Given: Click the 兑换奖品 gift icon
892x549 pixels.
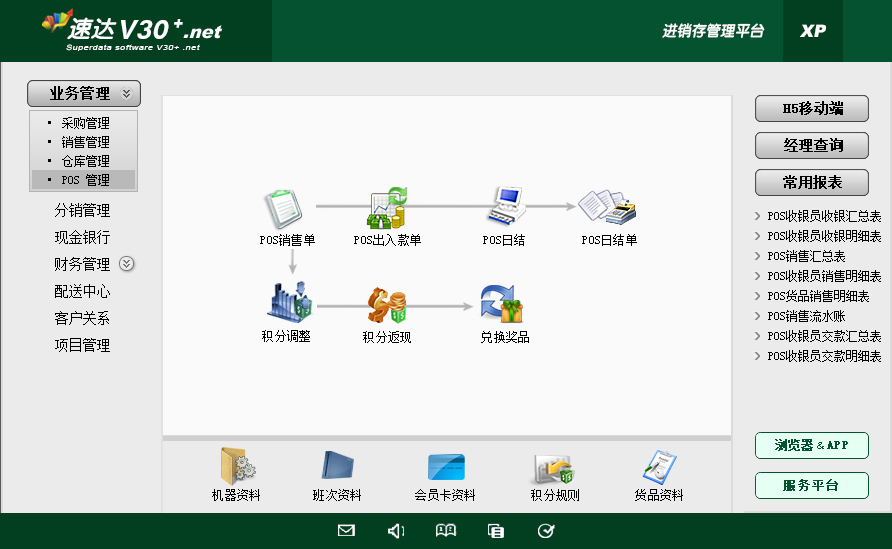Looking at the screenshot, I should click(x=503, y=304).
